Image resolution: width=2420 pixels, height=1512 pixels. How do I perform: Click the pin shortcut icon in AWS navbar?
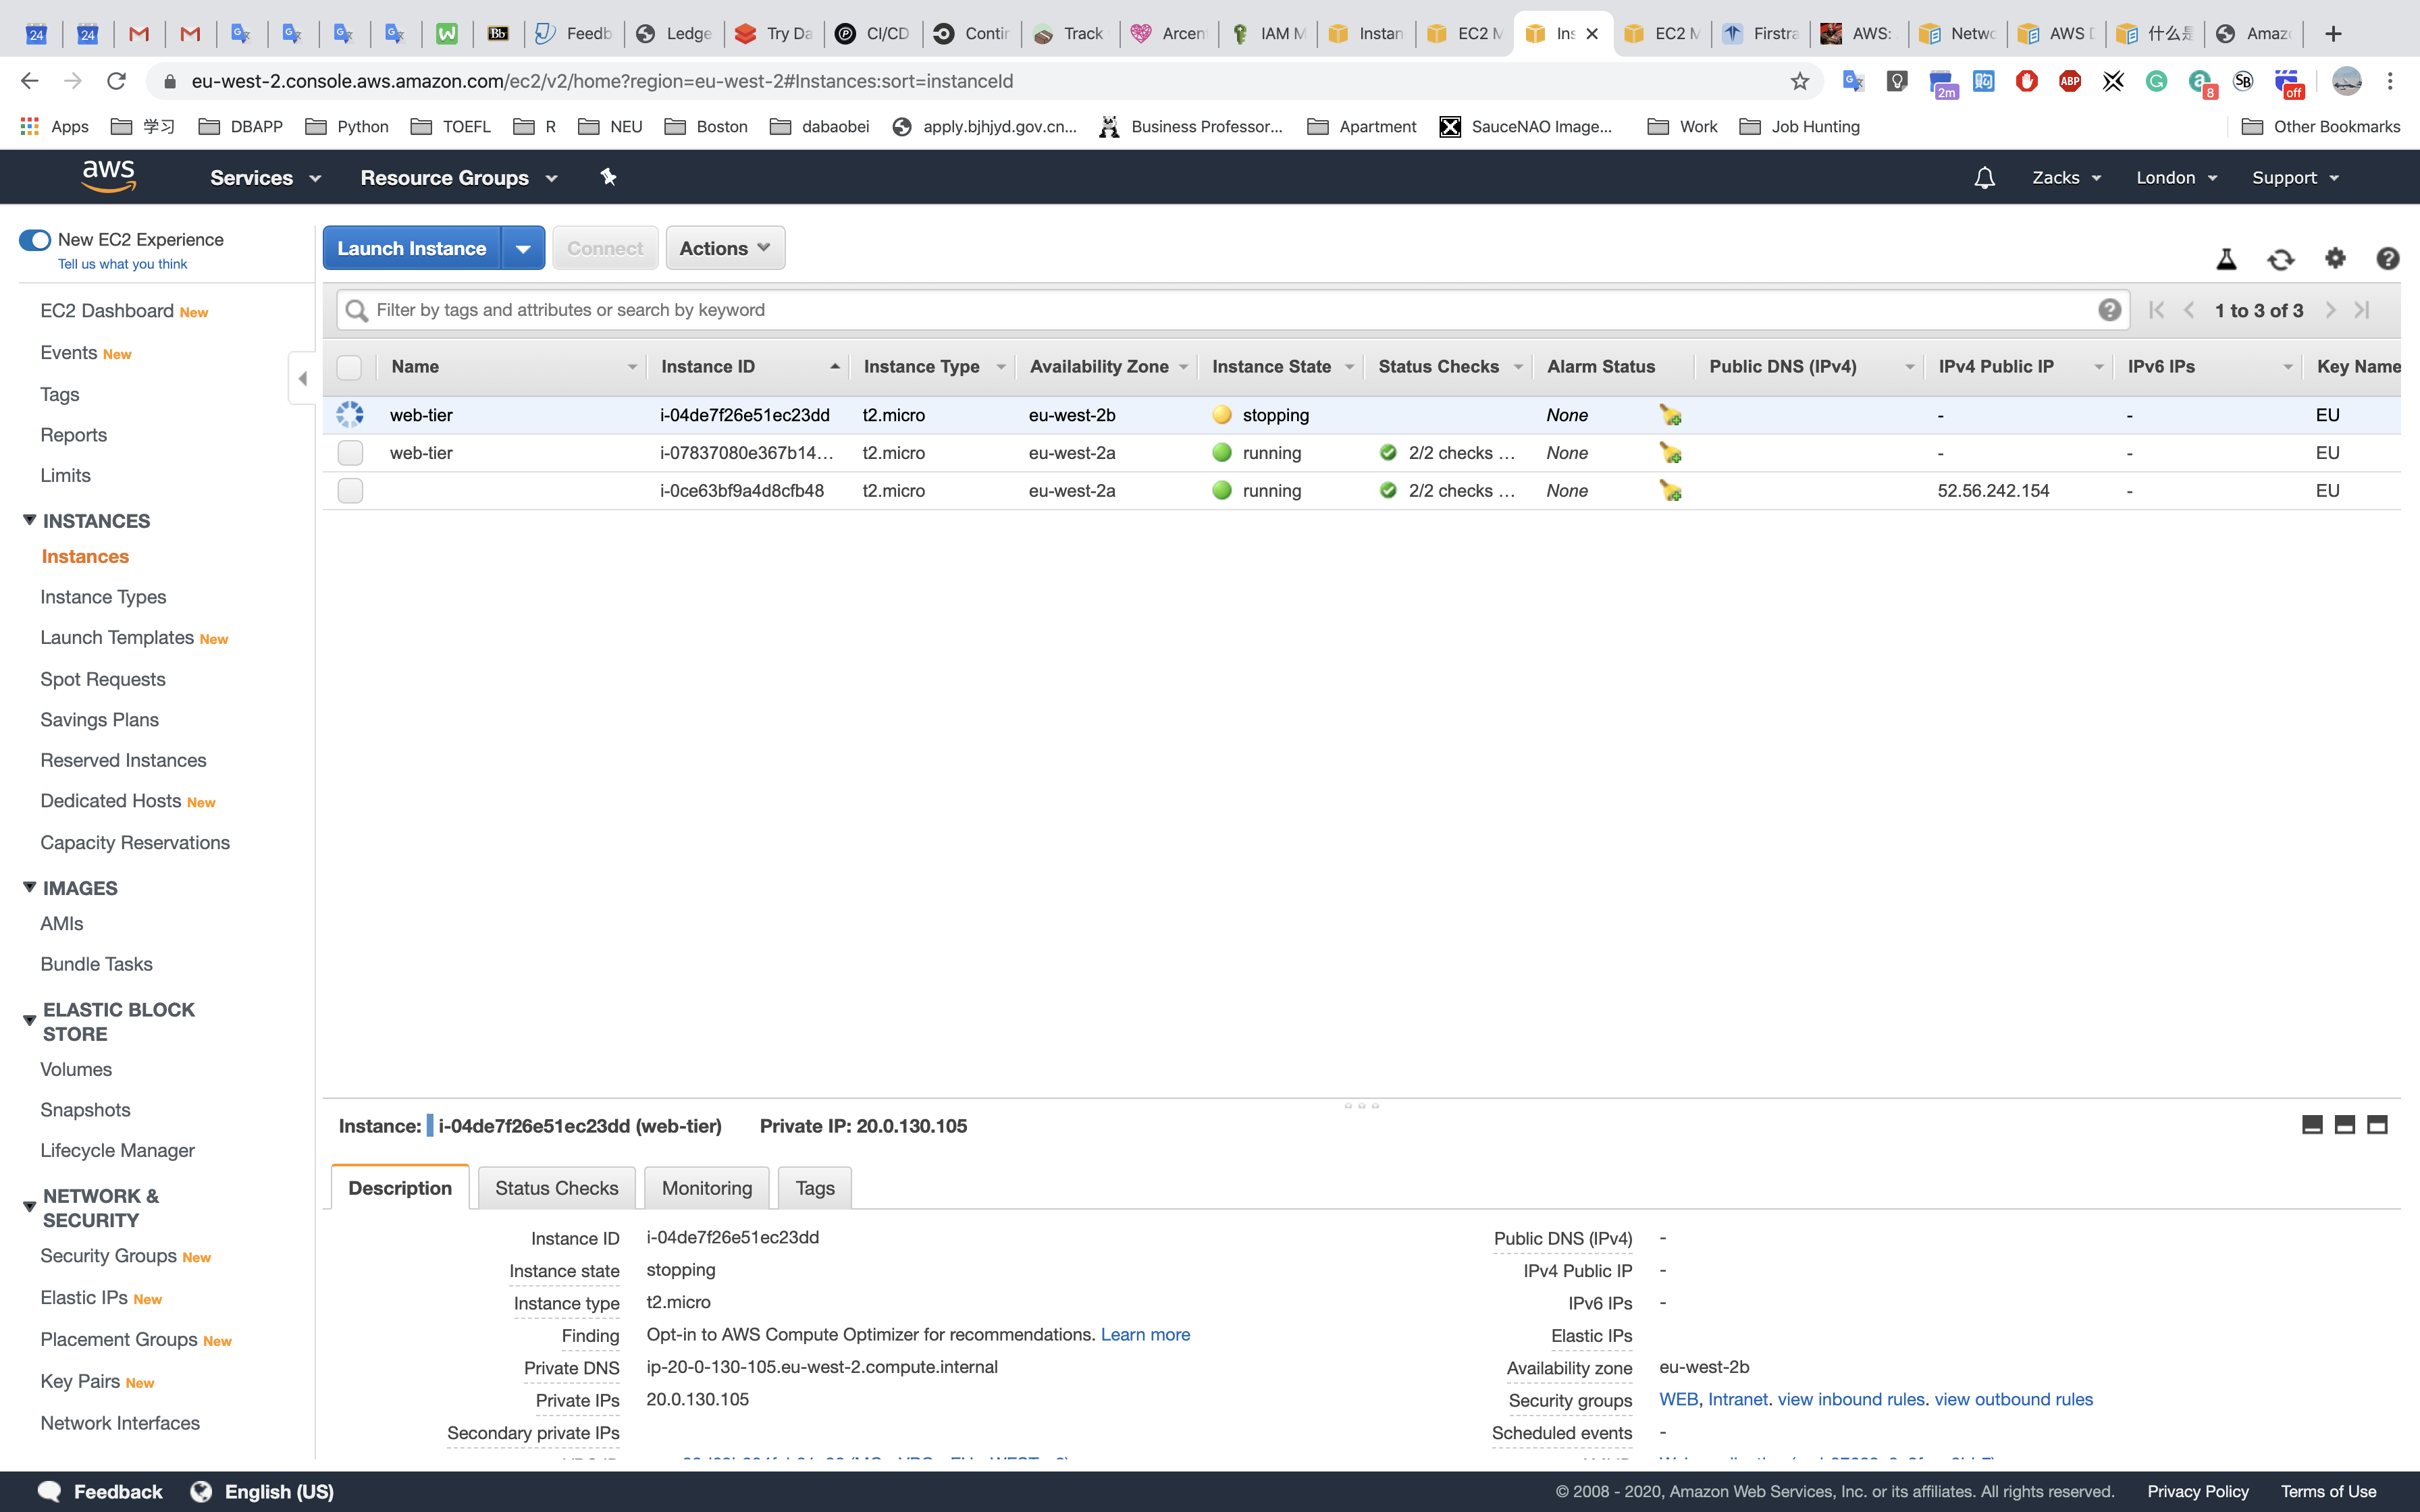608,178
